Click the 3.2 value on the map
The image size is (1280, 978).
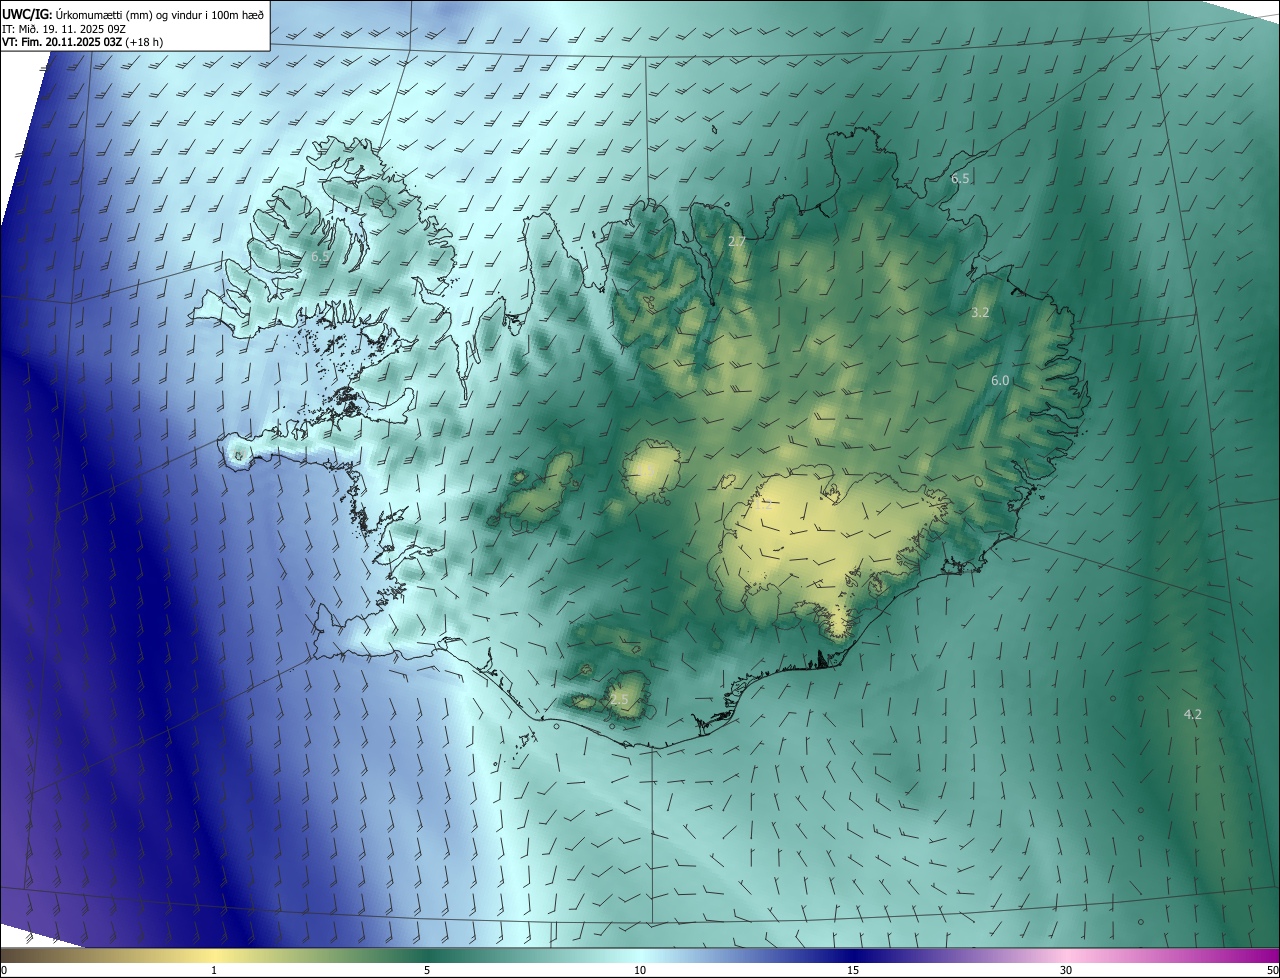pyautogui.click(x=980, y=313)
